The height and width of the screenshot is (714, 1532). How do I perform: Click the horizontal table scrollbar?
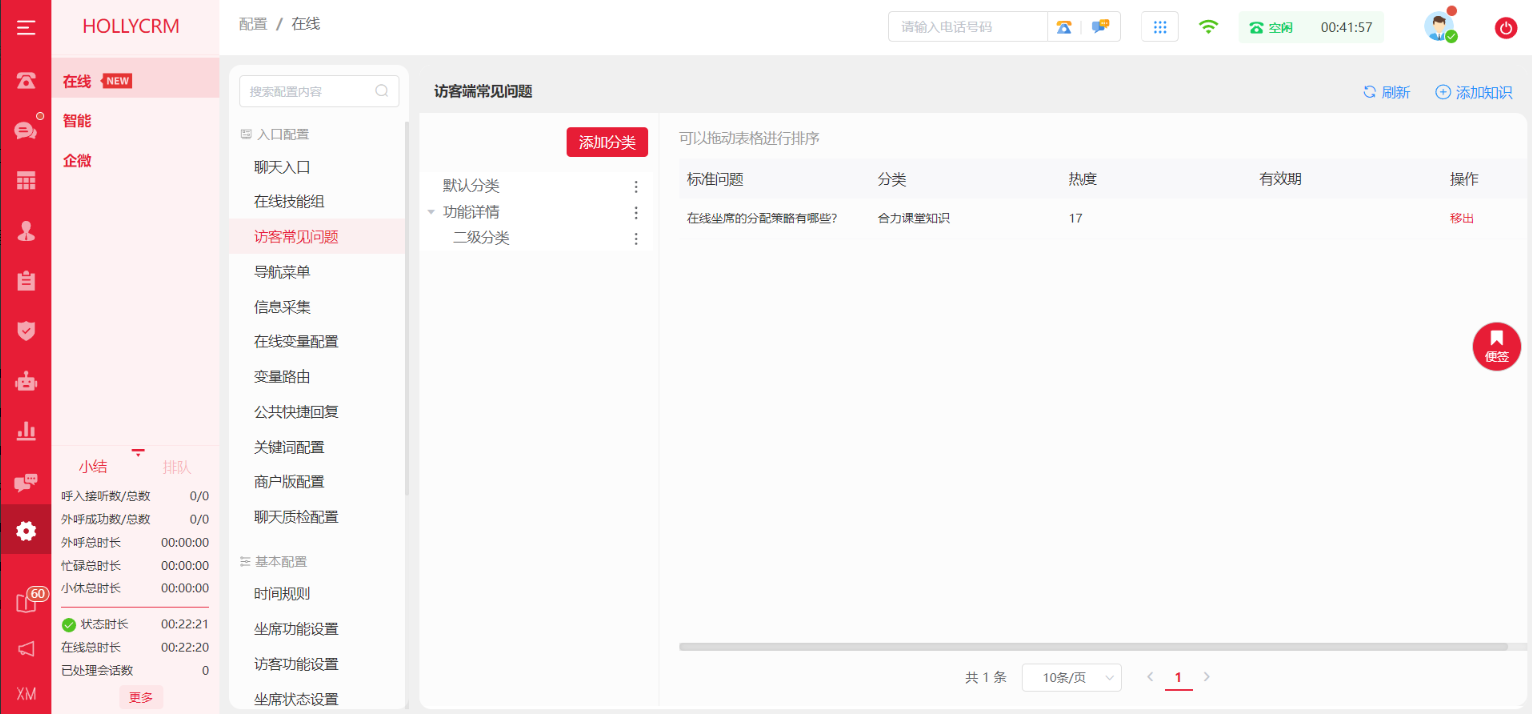tap(1093, 647)
